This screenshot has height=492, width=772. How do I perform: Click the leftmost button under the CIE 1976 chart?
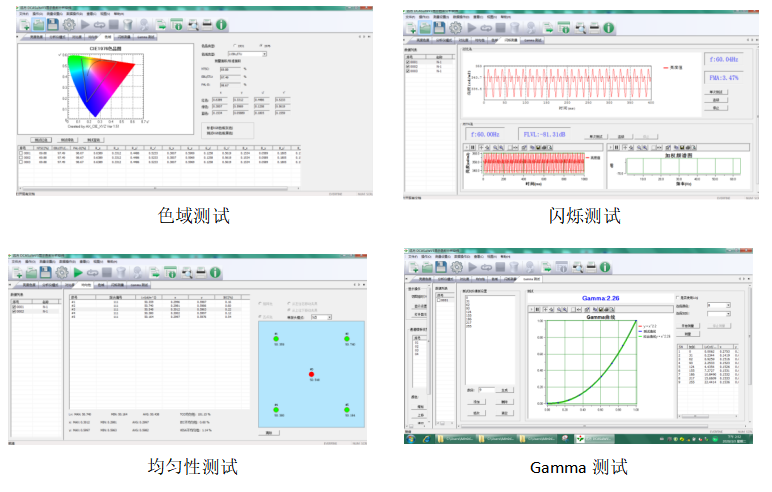[42, 140]
